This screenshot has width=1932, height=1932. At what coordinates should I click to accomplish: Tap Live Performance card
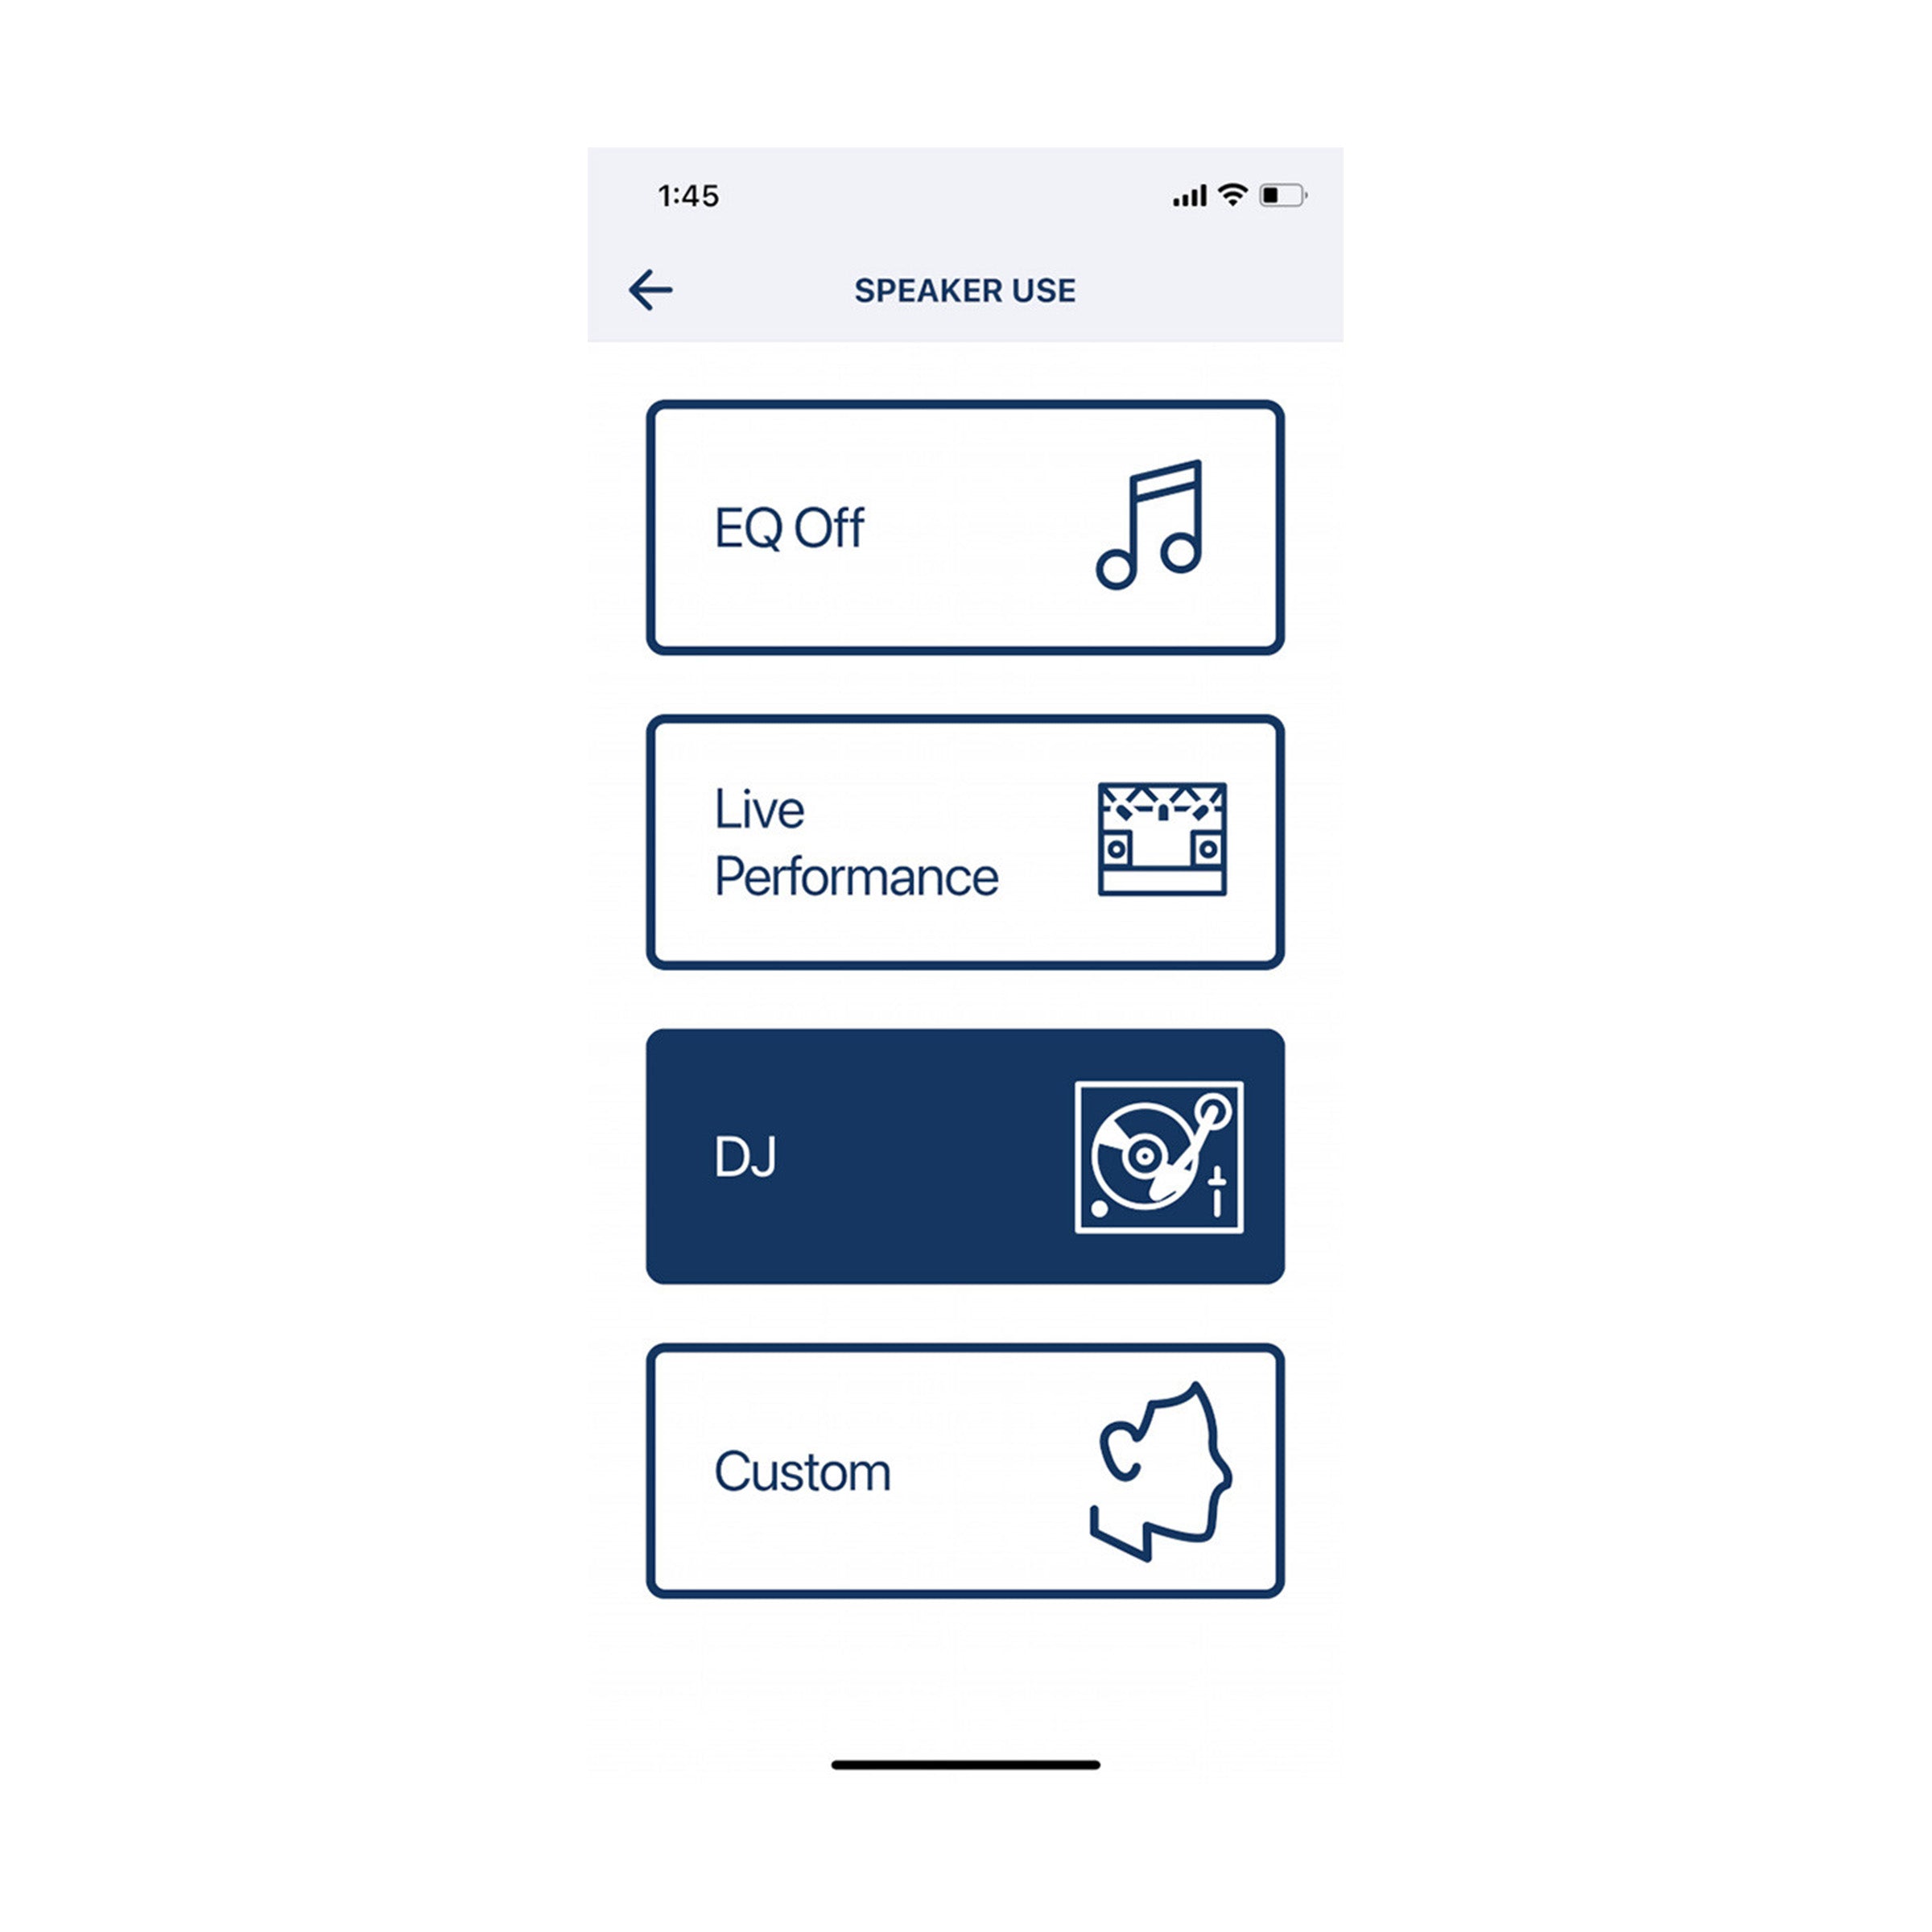[968, 857]
